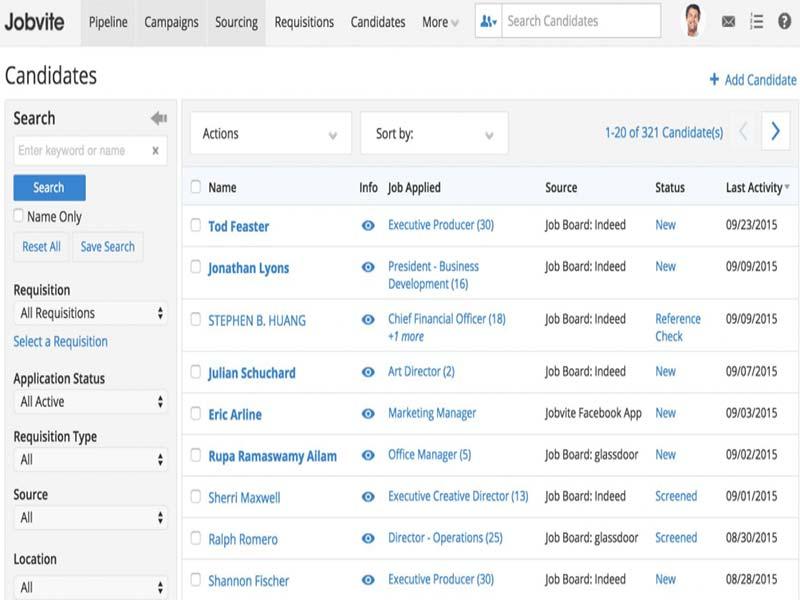The height and width of the screenshot is (600, 800).
Task: View info eye icon for Rupa Ramaswamy Ailam
Action: click(x=368, y=455)
